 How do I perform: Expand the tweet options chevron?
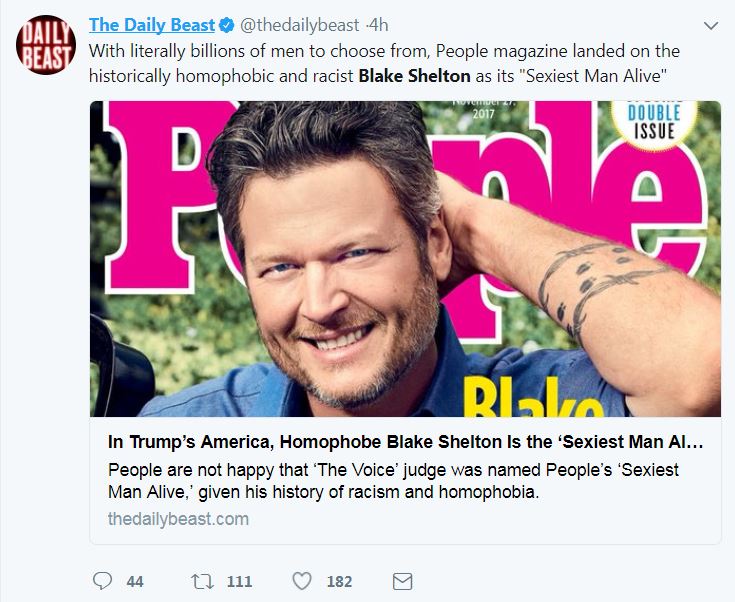[711, 26]
